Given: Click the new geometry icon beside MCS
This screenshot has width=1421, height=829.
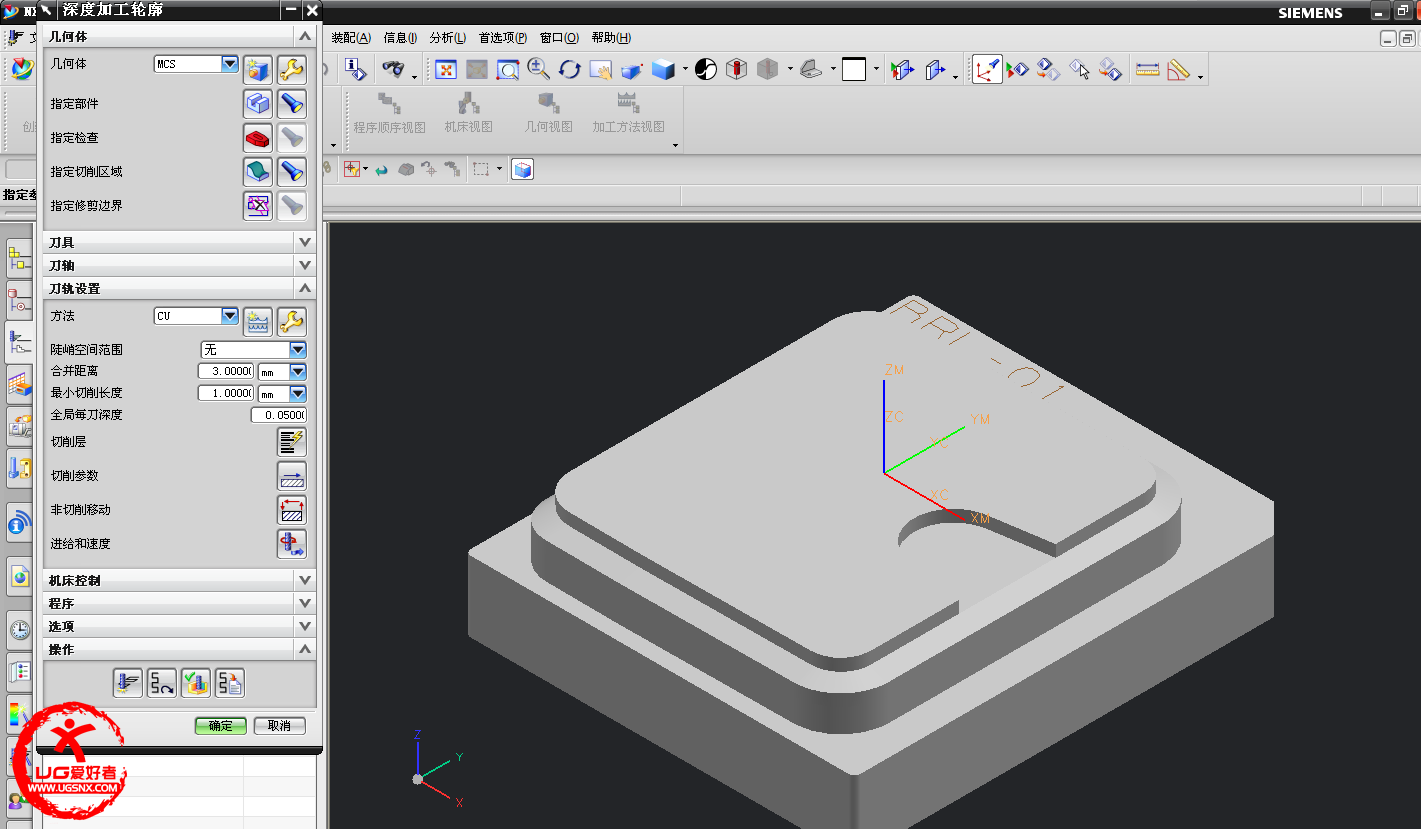Looking at the screenshot, I should [258, 69].
